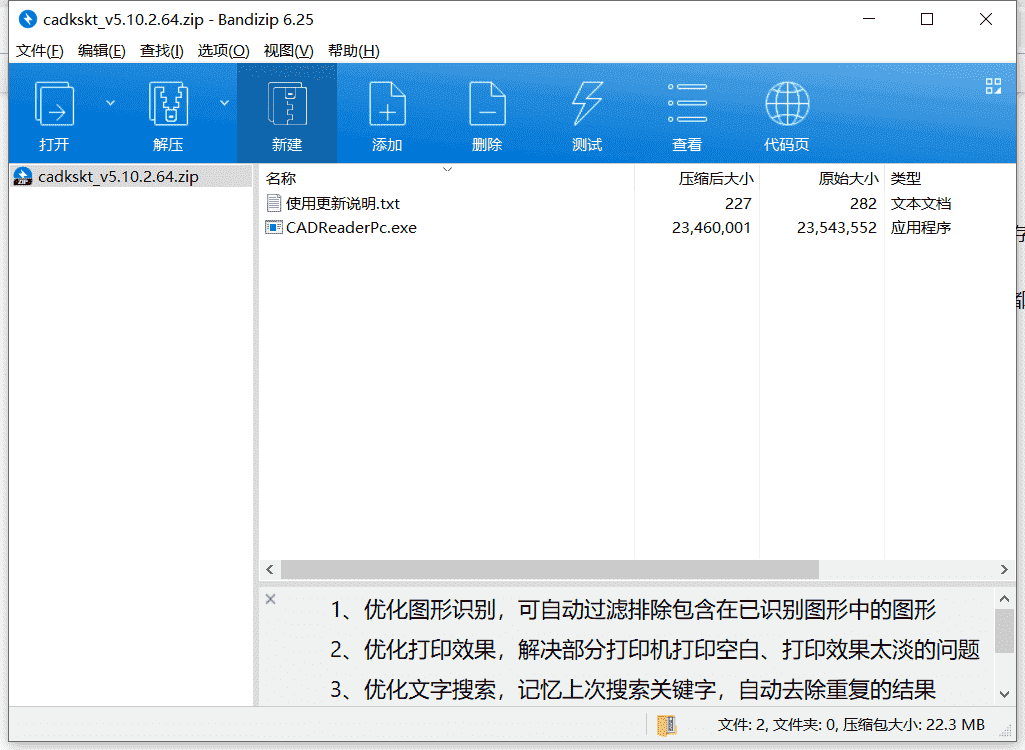Open the 帮助(H) menu

pyautogui.click(x=354, y=51)
